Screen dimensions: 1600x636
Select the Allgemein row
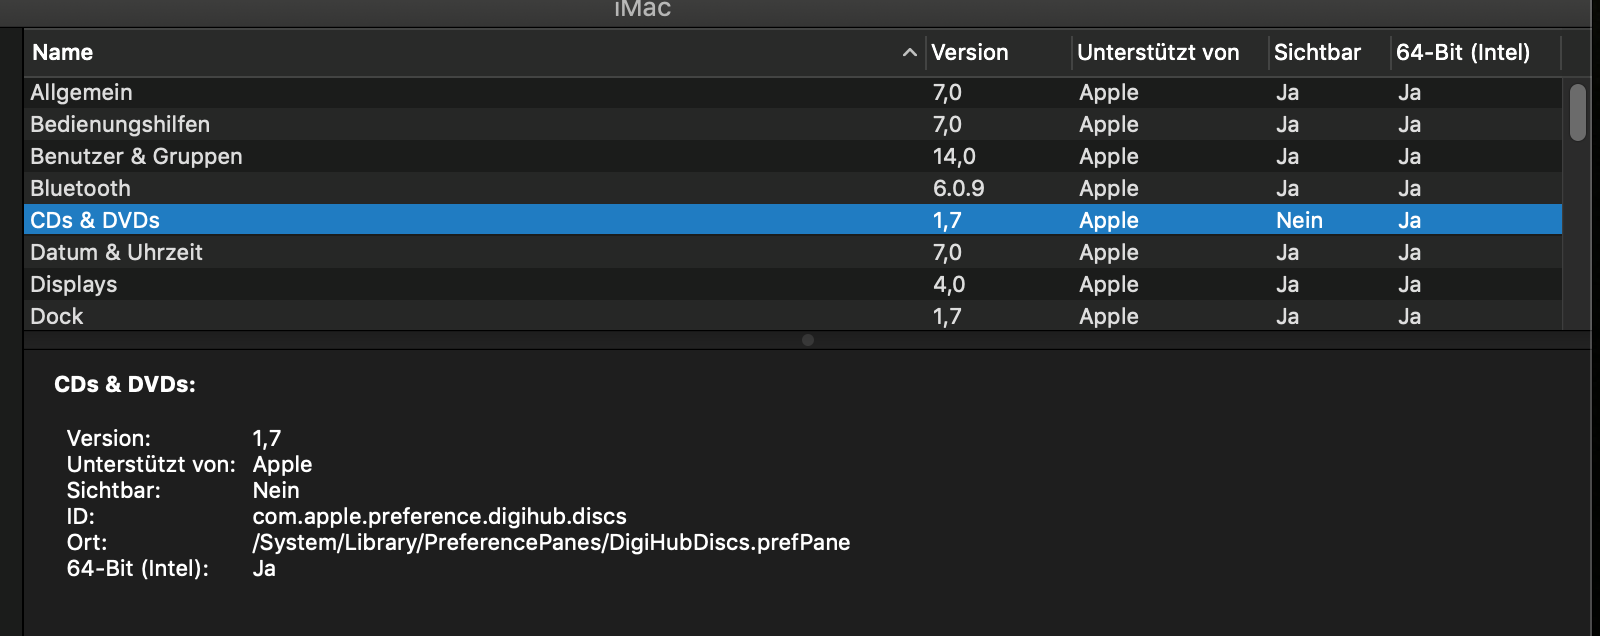tap(82, 93)
